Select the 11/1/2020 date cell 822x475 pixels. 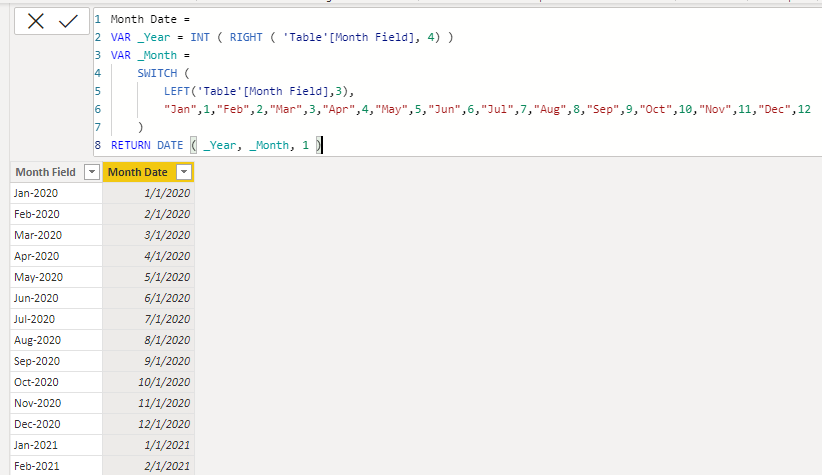[x=148, y=403]
